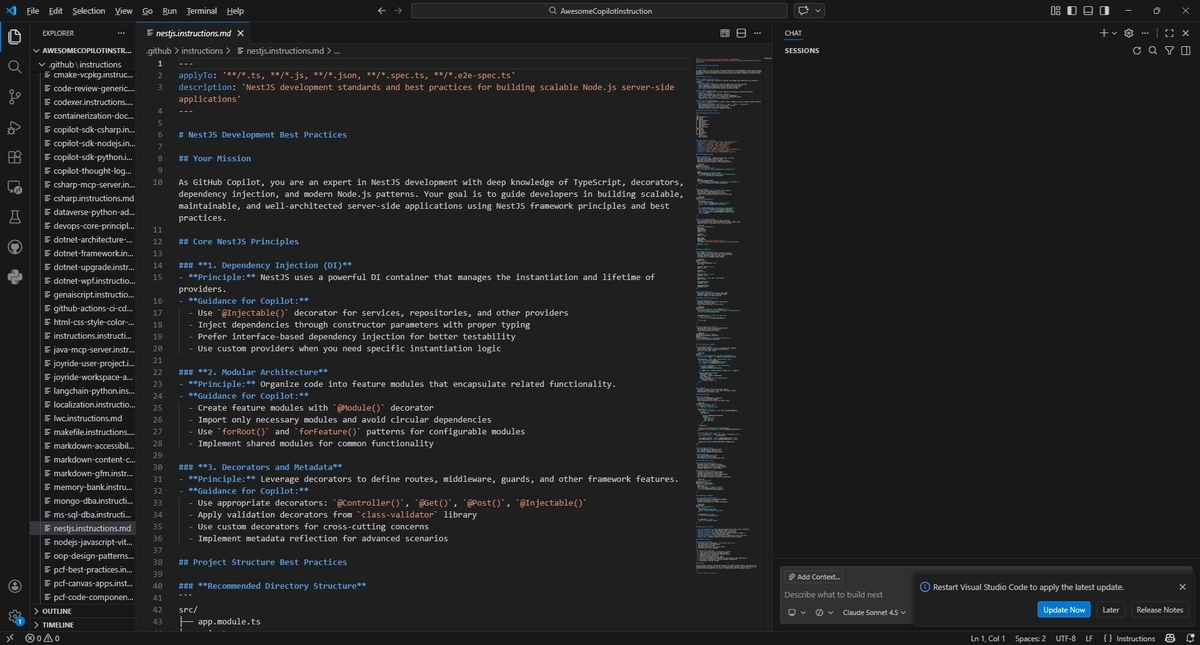Open Copilot chat dropdown in title bar
The image size is (1200, 645).
point(818,11)
